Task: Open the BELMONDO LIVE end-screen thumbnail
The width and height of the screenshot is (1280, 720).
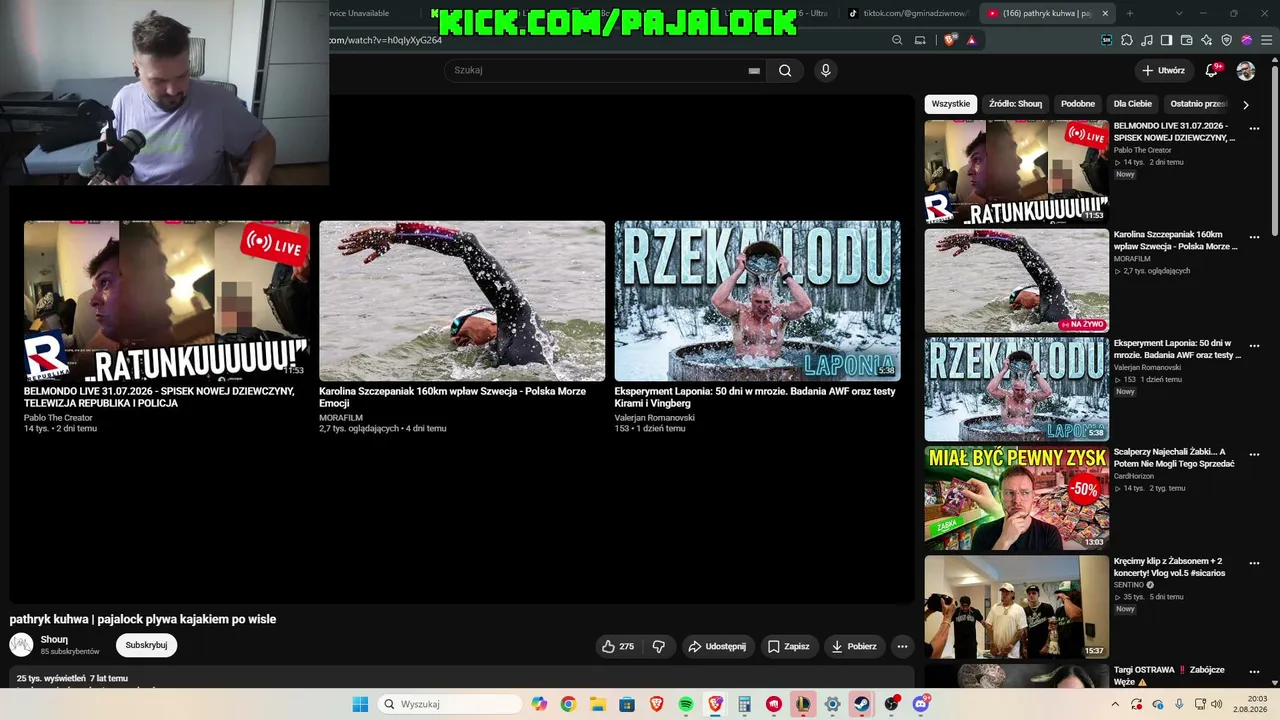Action: point(167,301)
